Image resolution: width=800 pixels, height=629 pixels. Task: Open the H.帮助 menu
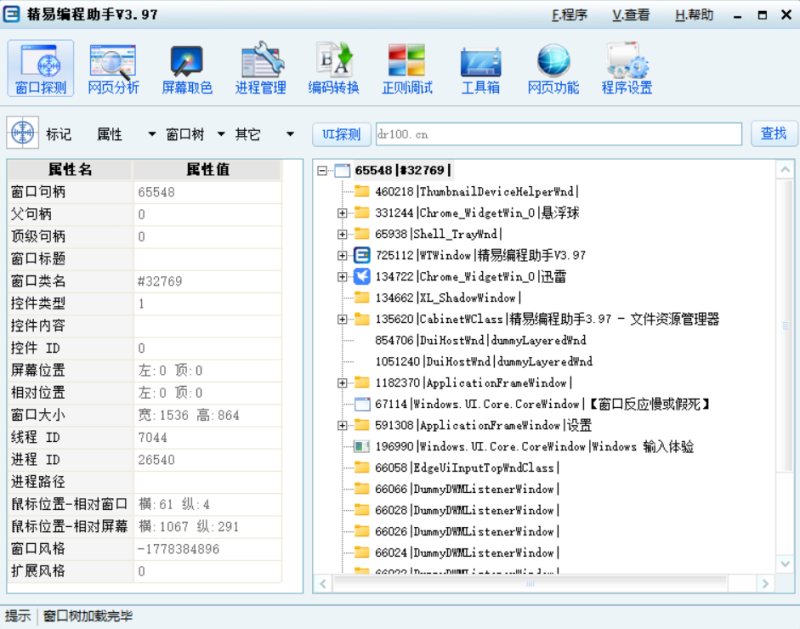click(x=694, y=15)
